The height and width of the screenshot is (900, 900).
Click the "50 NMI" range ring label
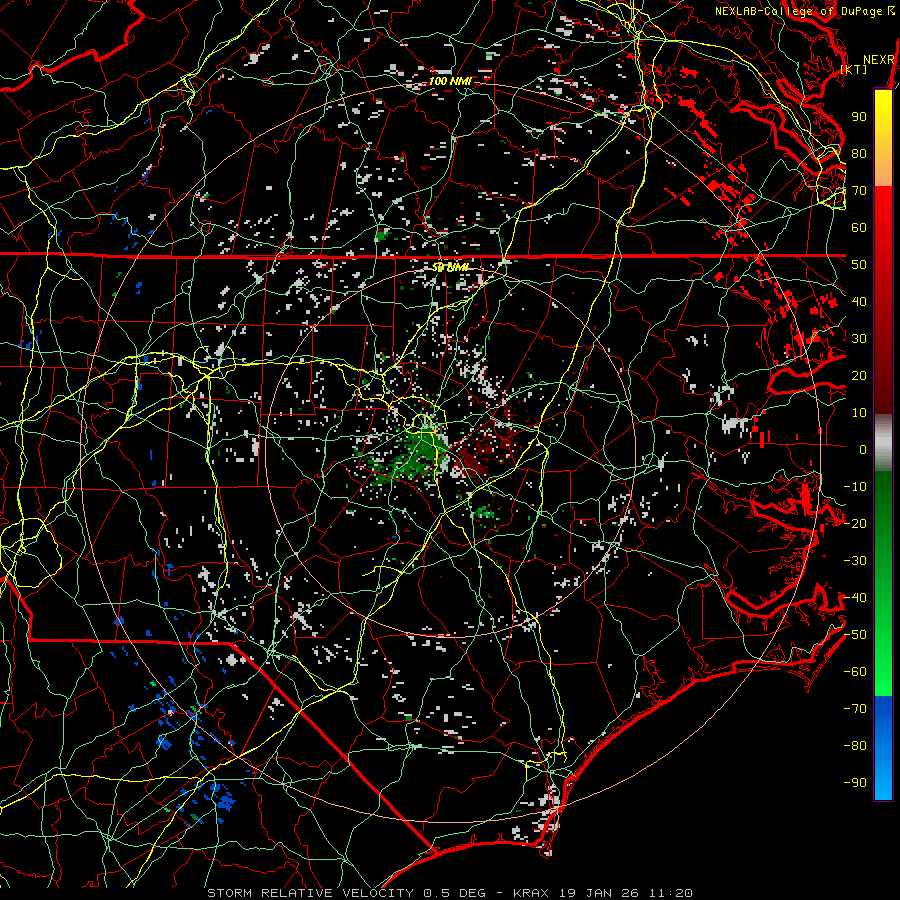pos(450,267)
